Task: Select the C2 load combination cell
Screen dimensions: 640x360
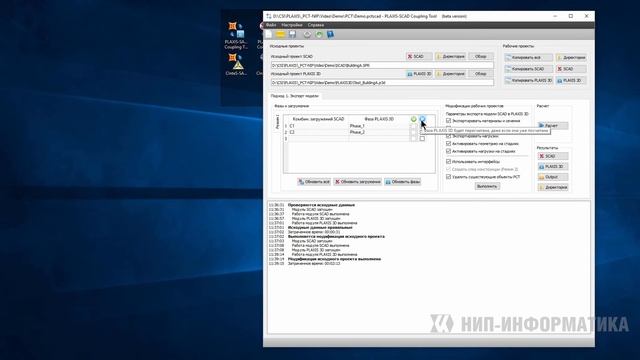Action: (318, 132)
